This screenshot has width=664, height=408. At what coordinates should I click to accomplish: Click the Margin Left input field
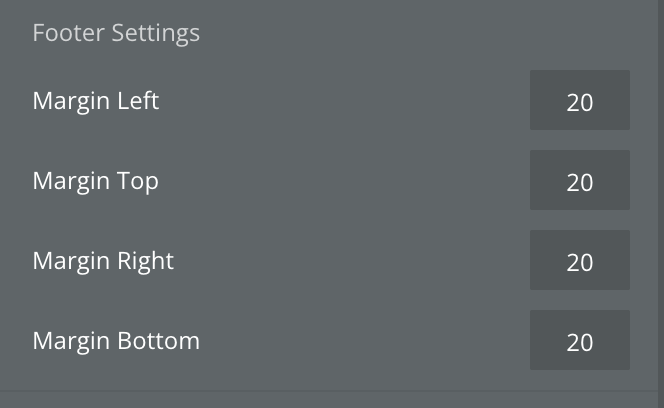pyautogui.click(x=580, y=101)
